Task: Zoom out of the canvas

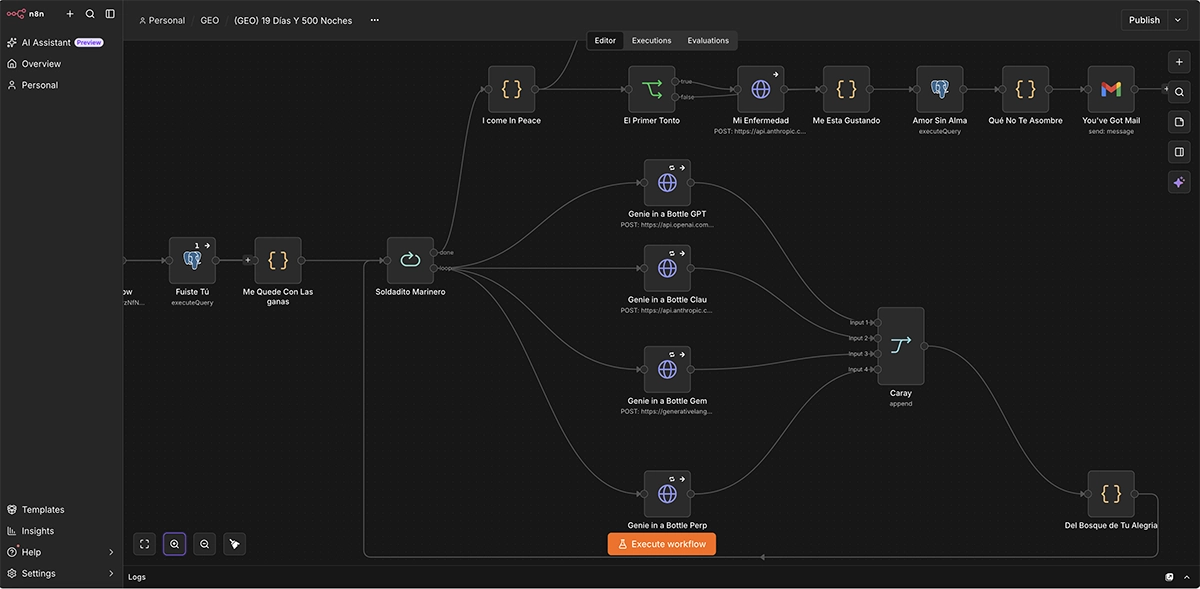Action: coord(205,544)
